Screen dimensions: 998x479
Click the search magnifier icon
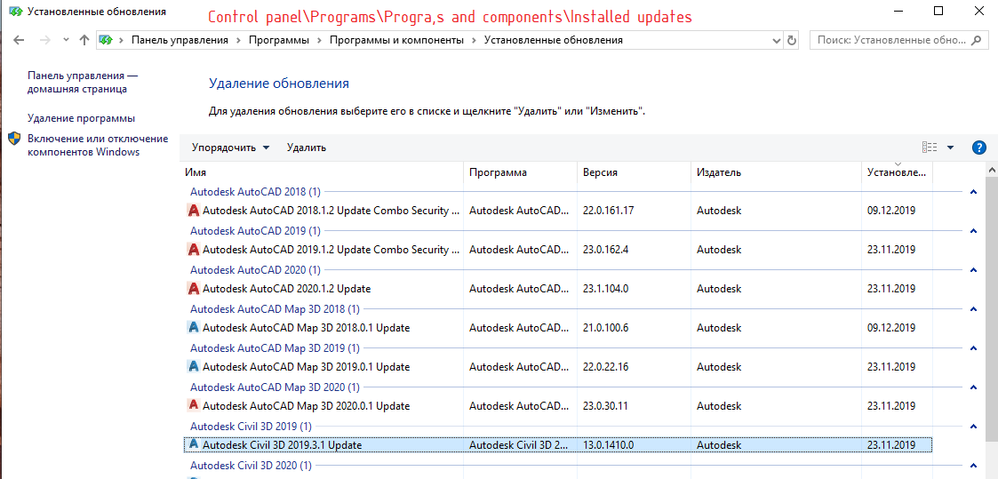(x=975, y=40)
